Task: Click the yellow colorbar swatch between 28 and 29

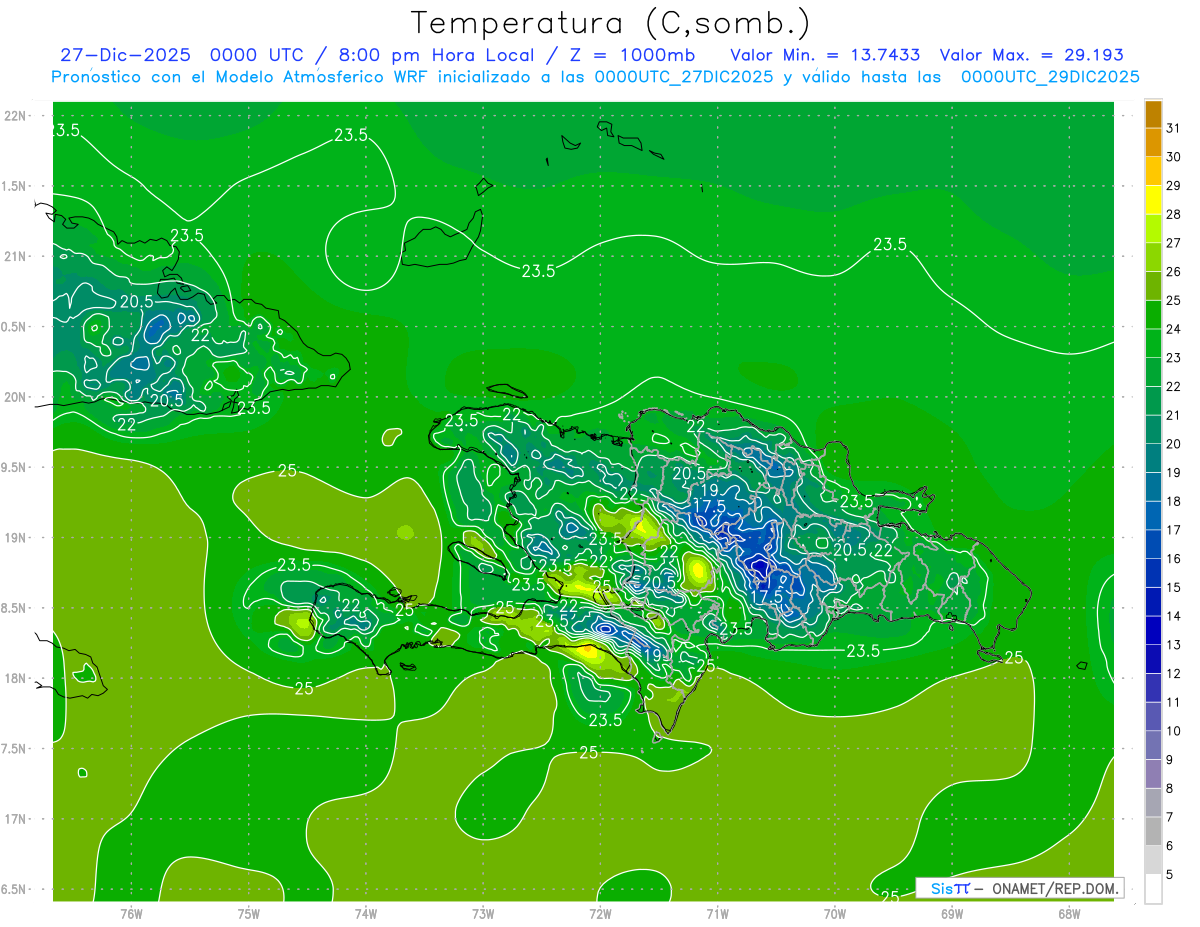Action: pyautogui.click(x=1153, y=199)
